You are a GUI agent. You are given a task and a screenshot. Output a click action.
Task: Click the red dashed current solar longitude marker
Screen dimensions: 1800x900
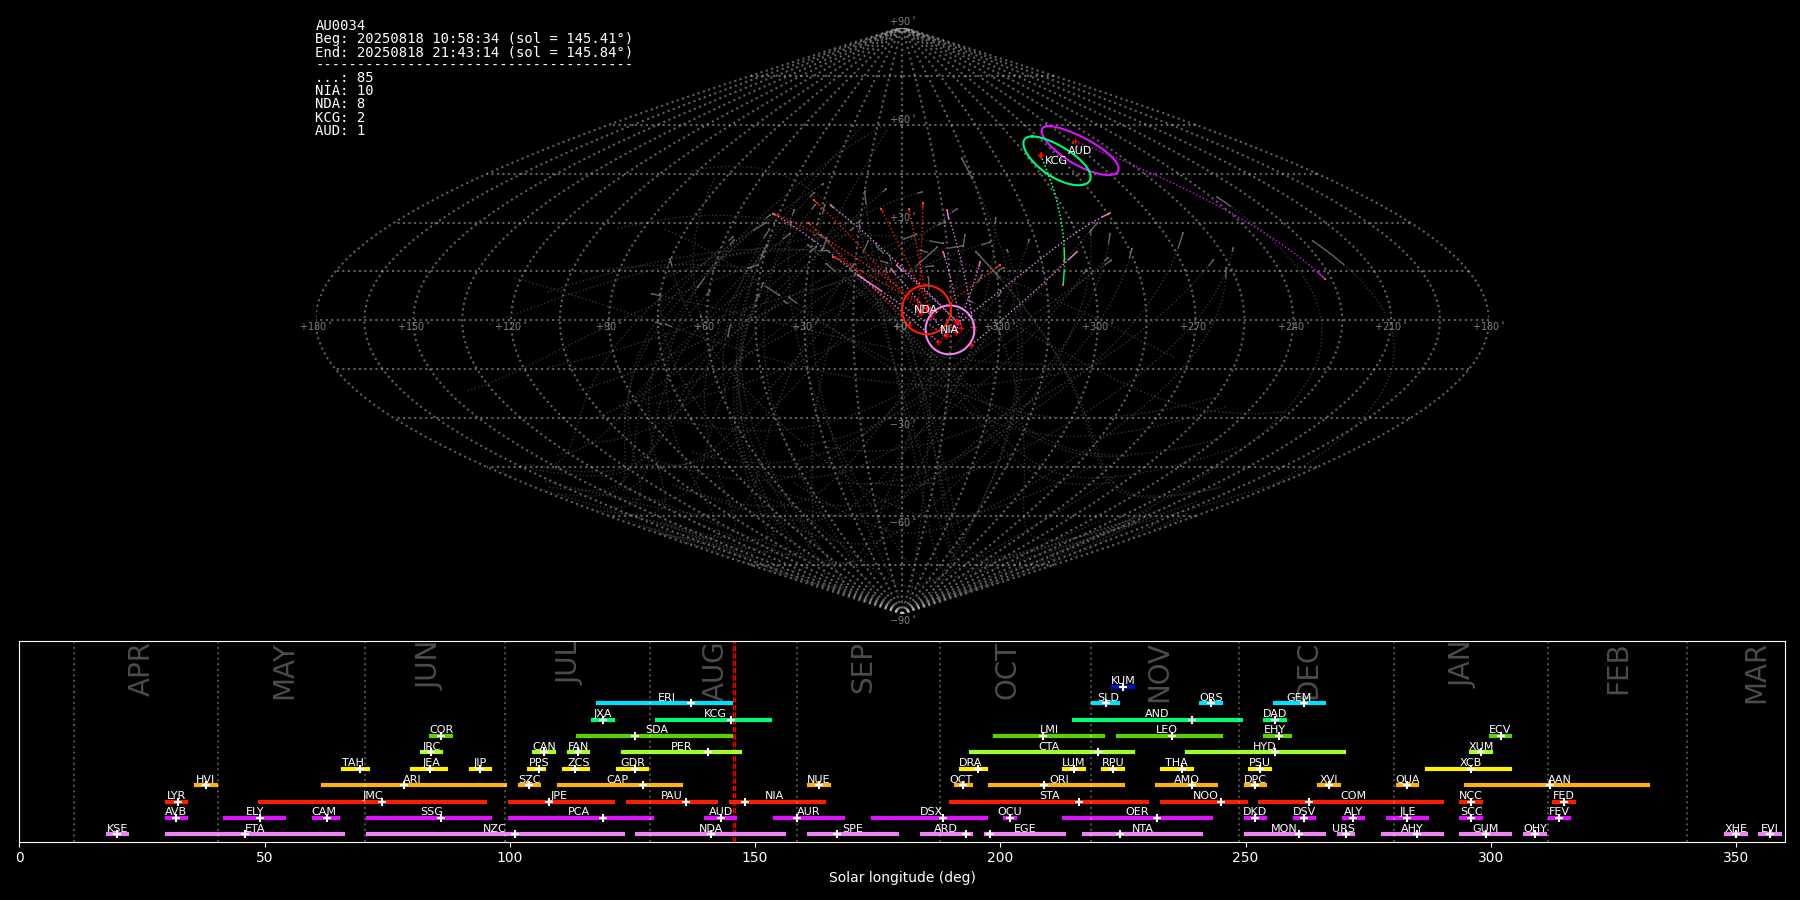pos(734,741)
